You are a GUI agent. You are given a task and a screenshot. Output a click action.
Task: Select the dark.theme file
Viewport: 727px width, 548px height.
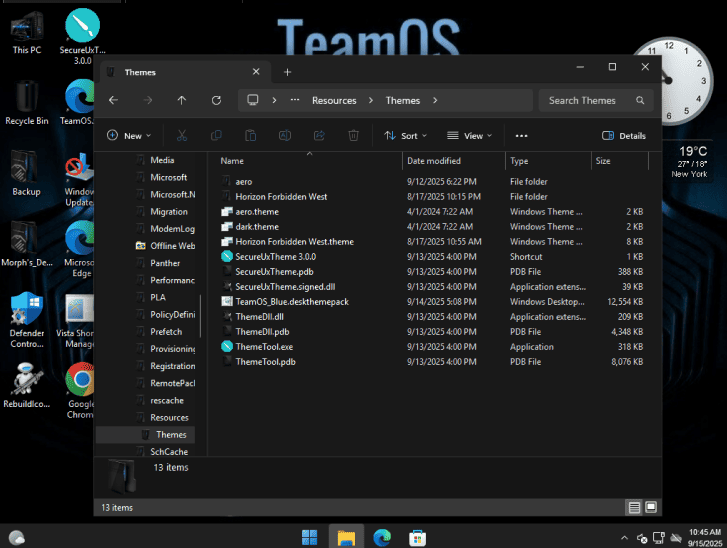(257, 227)
